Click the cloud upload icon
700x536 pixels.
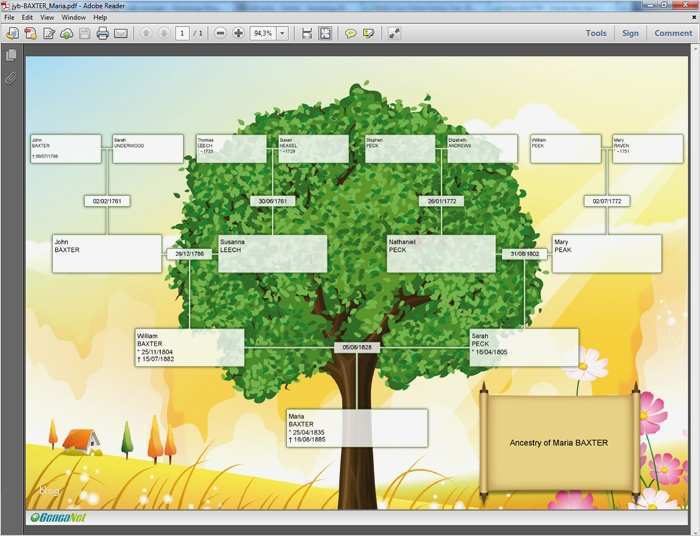click(x=67, y=33)
